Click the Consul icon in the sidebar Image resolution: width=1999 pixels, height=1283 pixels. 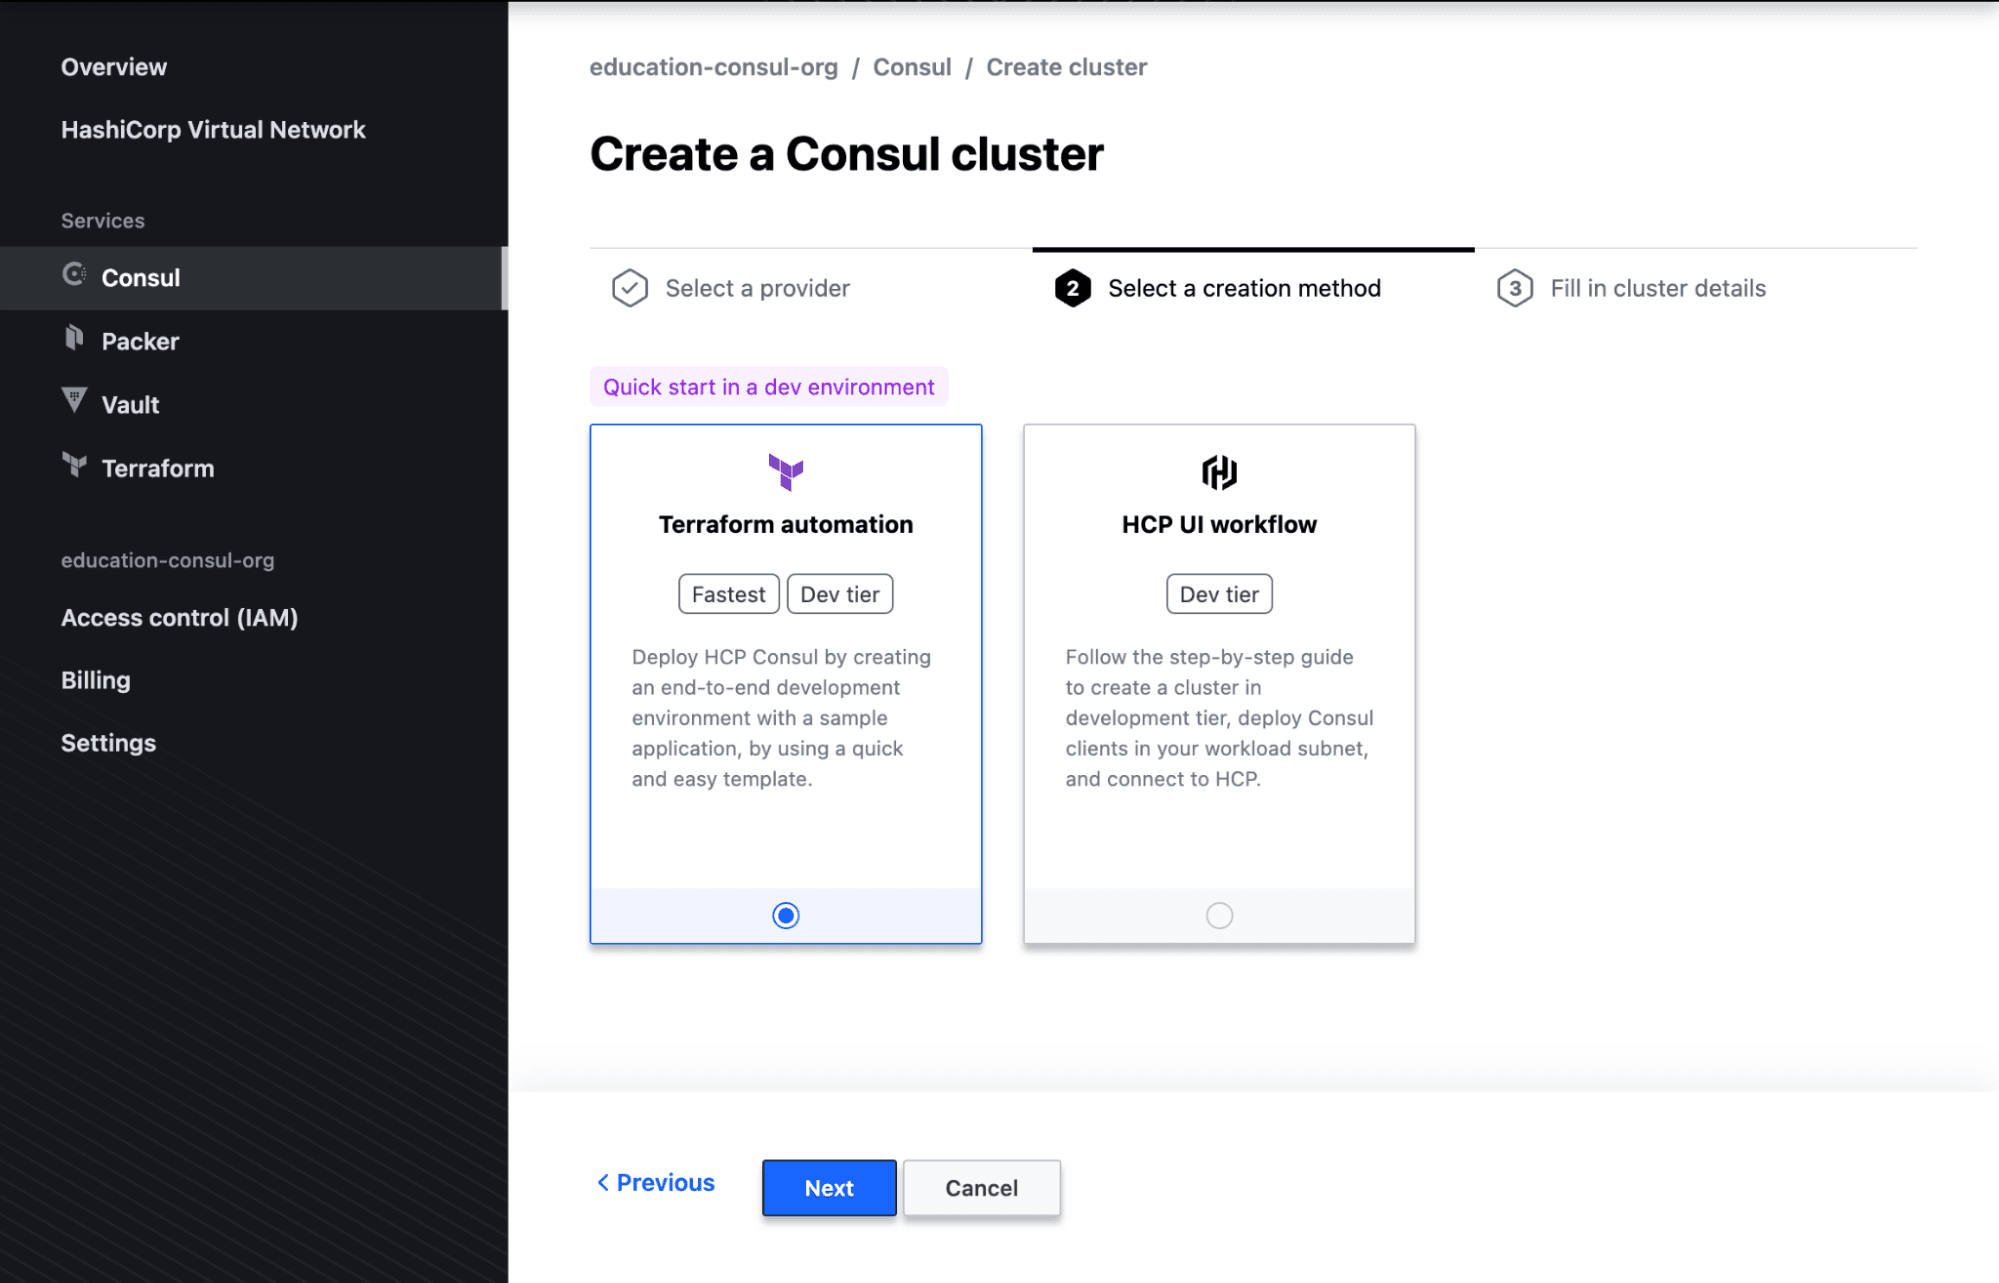point(73,274)
